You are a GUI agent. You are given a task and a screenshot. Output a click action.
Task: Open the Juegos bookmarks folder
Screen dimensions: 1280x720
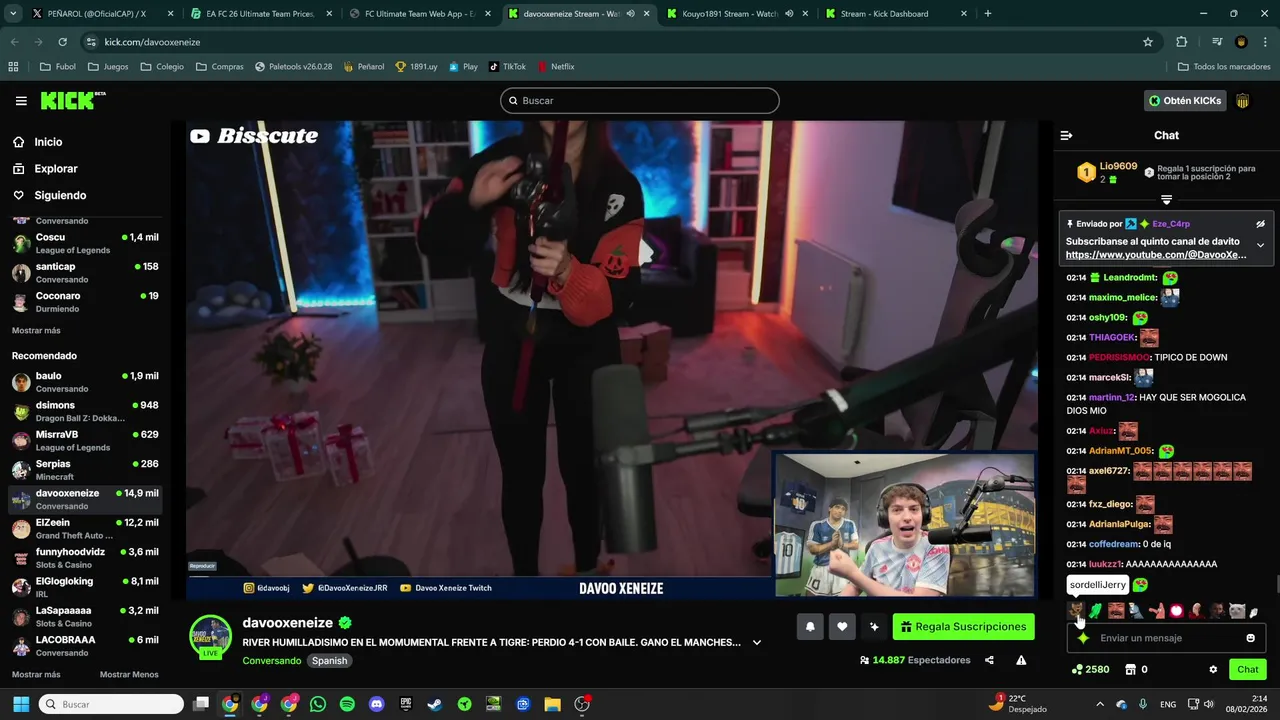pyautogui.click(x=108, y=67)
